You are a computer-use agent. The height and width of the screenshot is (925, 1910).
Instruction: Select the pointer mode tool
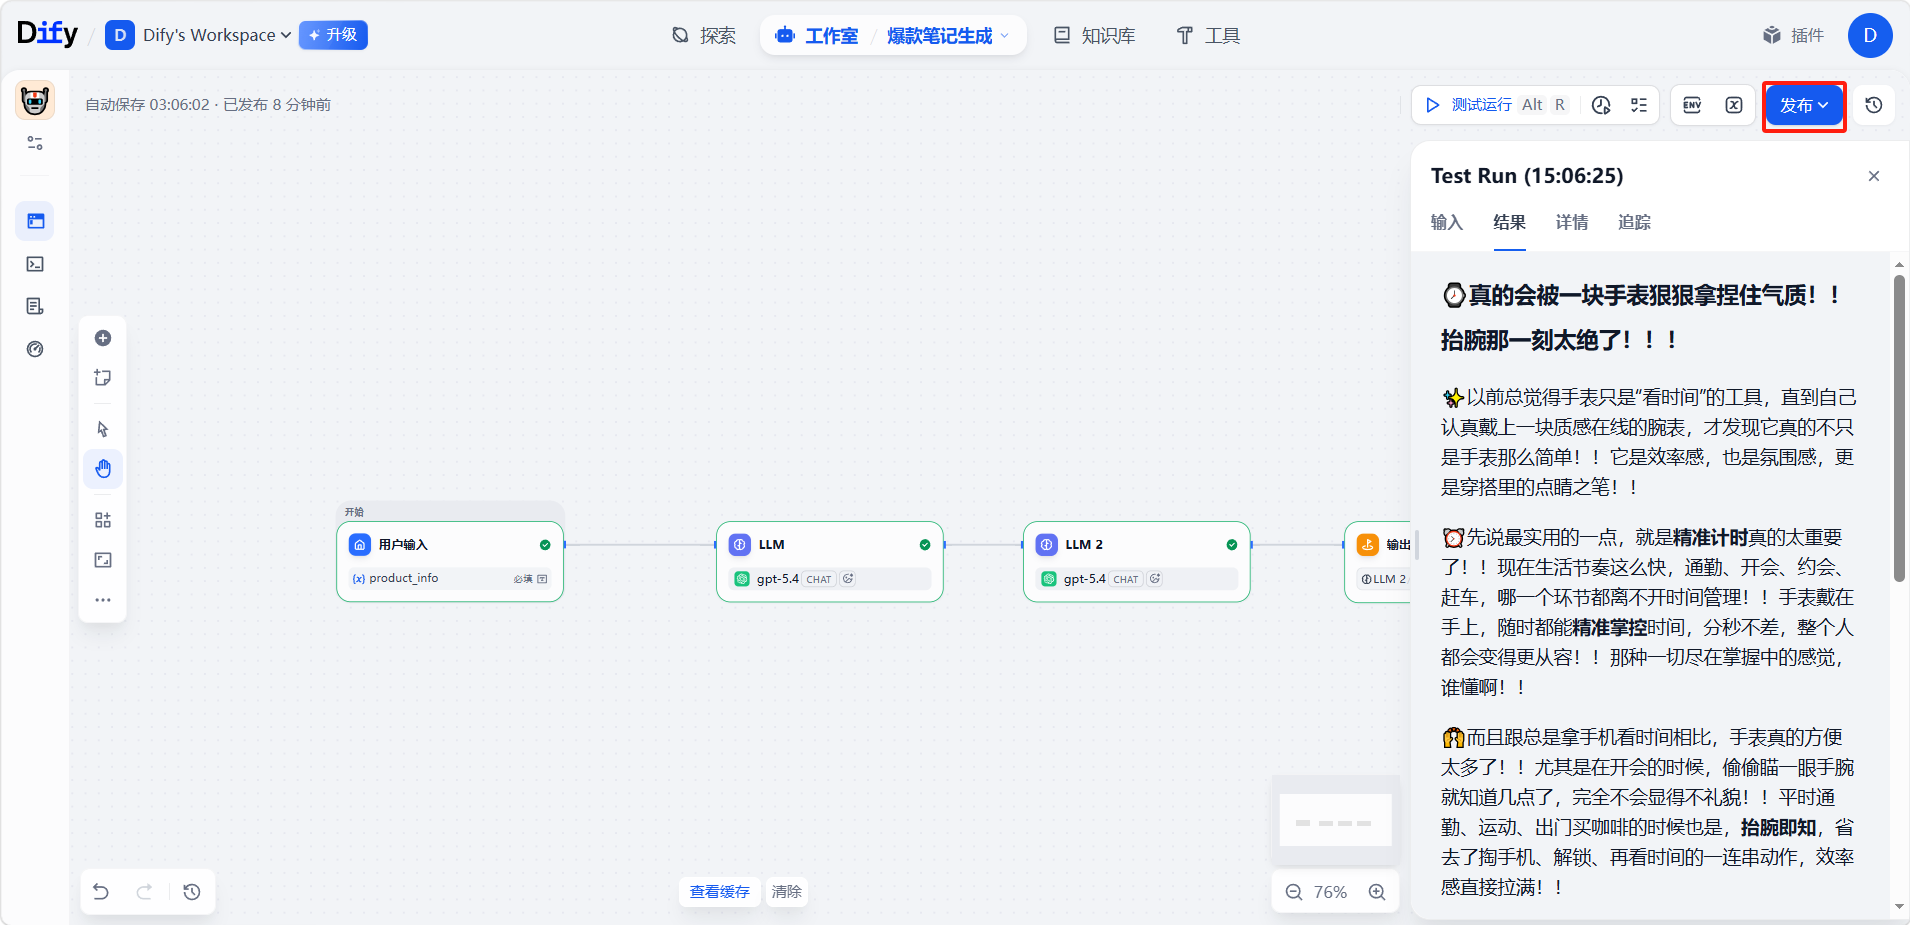[103, 429]
